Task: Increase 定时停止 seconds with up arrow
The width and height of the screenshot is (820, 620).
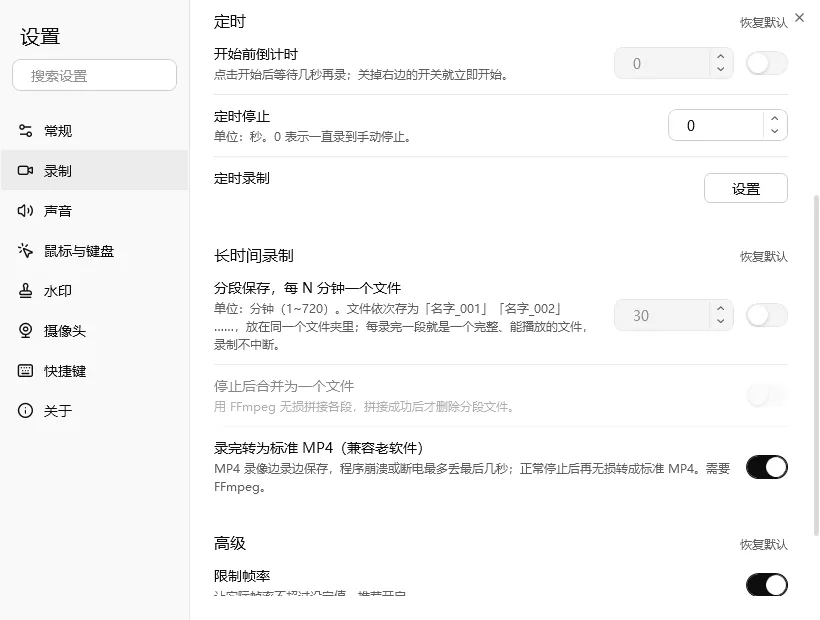Action: 775,119
